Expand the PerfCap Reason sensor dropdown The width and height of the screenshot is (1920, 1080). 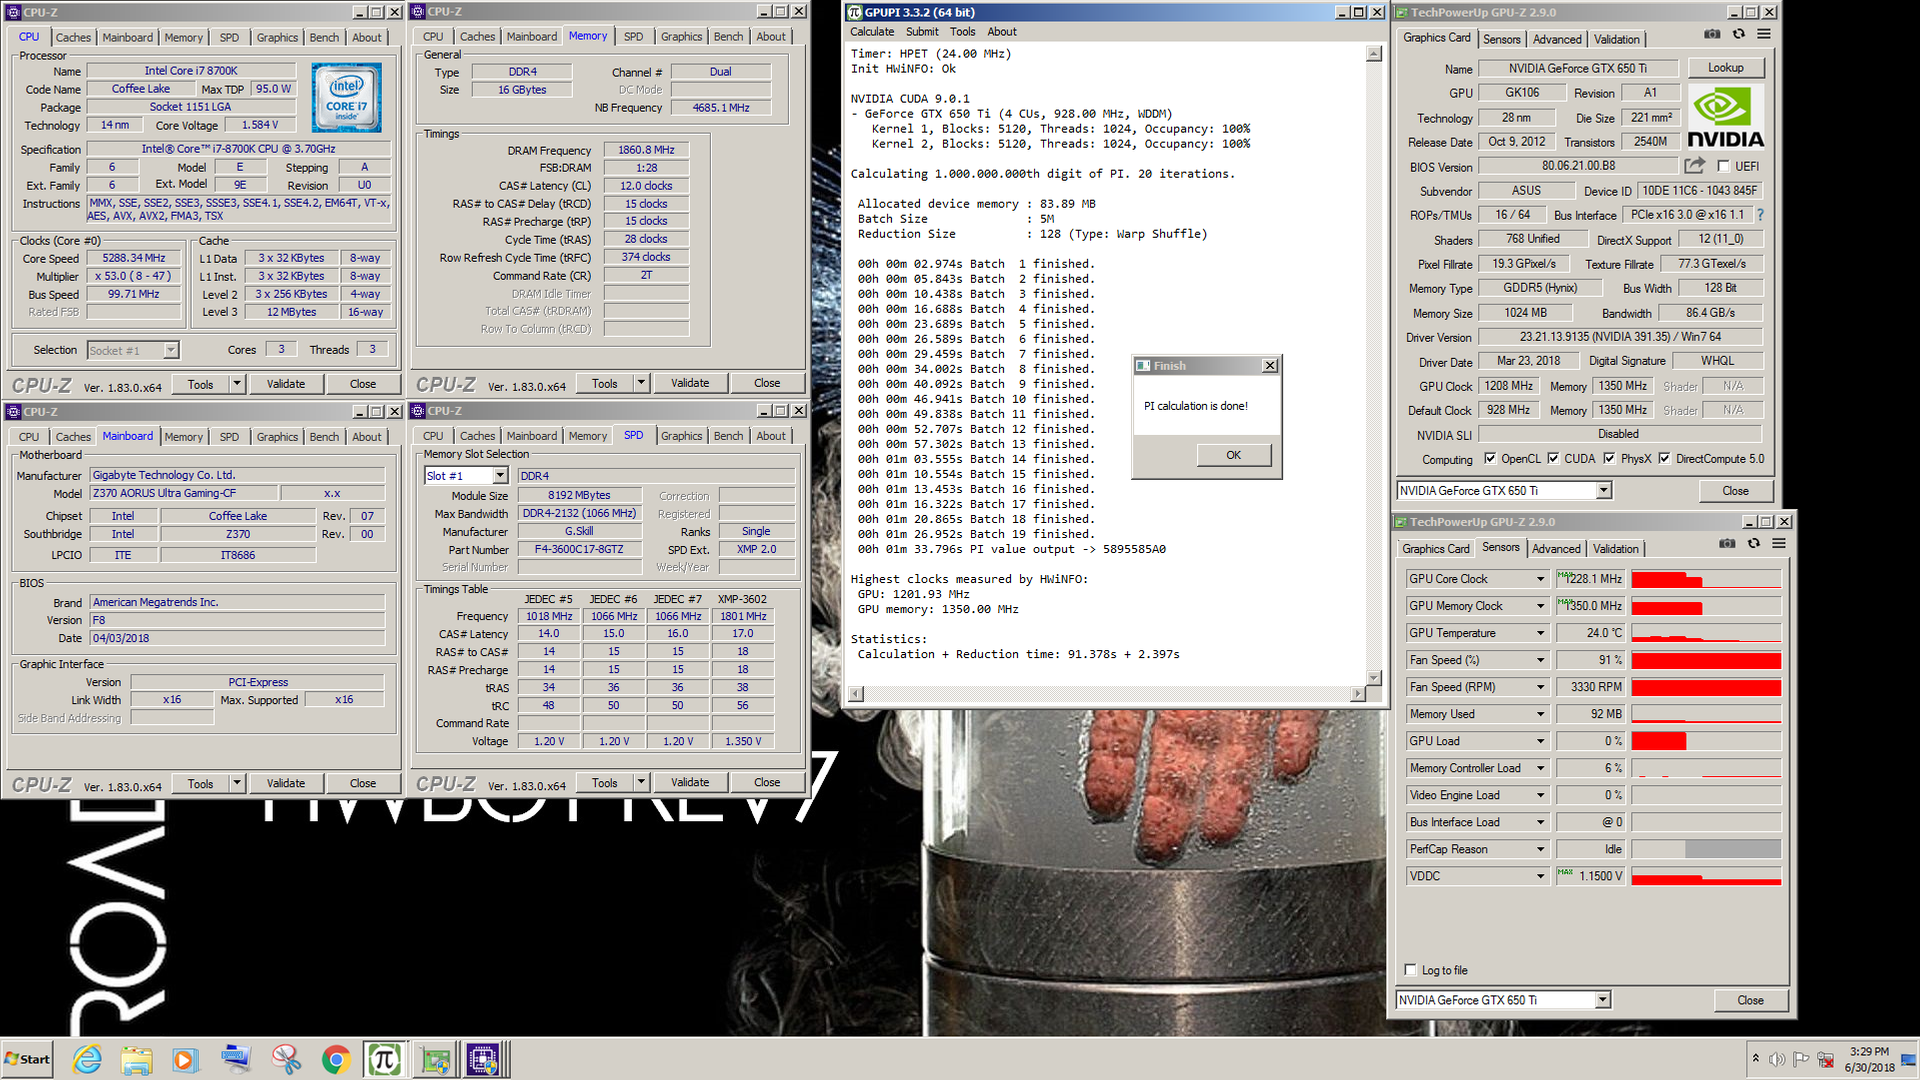[x=1540, y=849]
